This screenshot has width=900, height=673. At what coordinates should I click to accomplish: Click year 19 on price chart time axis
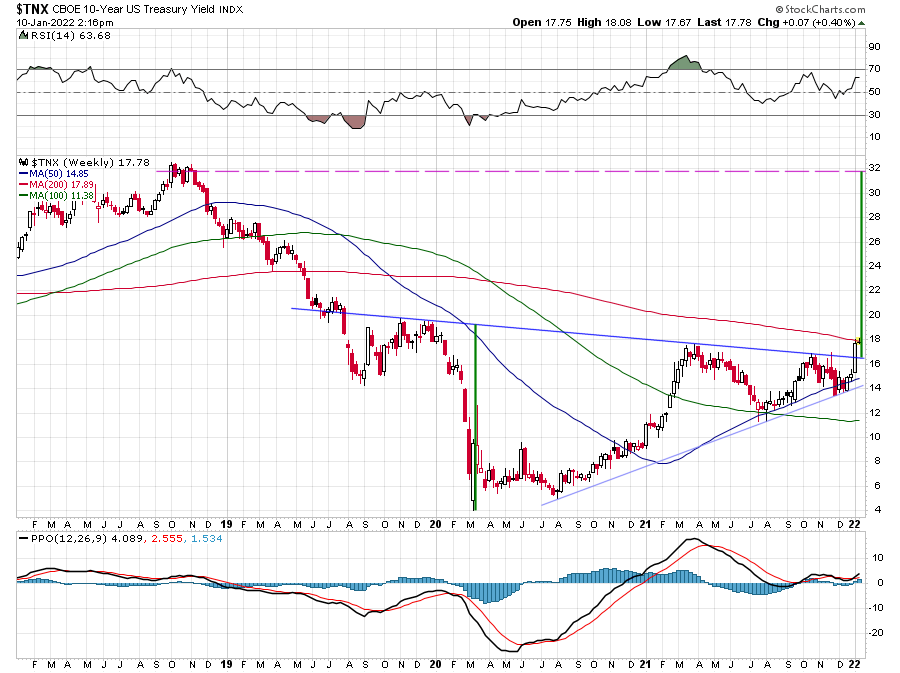coord(226,524)
